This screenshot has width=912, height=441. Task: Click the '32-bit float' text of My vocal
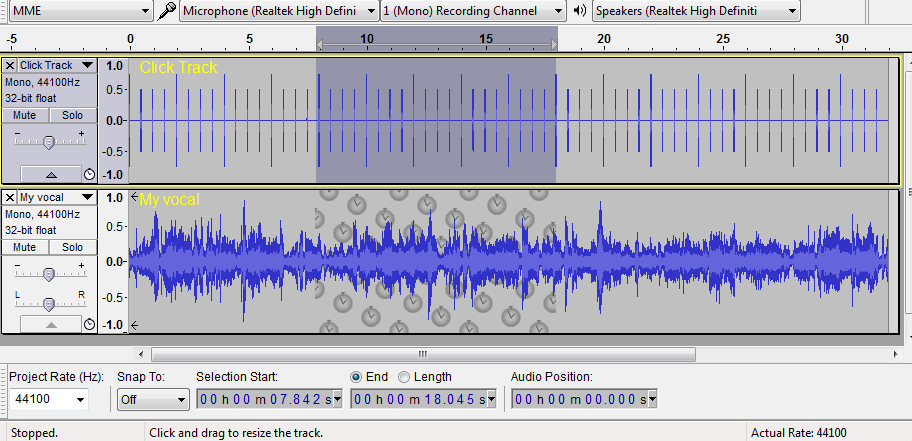click(x=31, y=230)
